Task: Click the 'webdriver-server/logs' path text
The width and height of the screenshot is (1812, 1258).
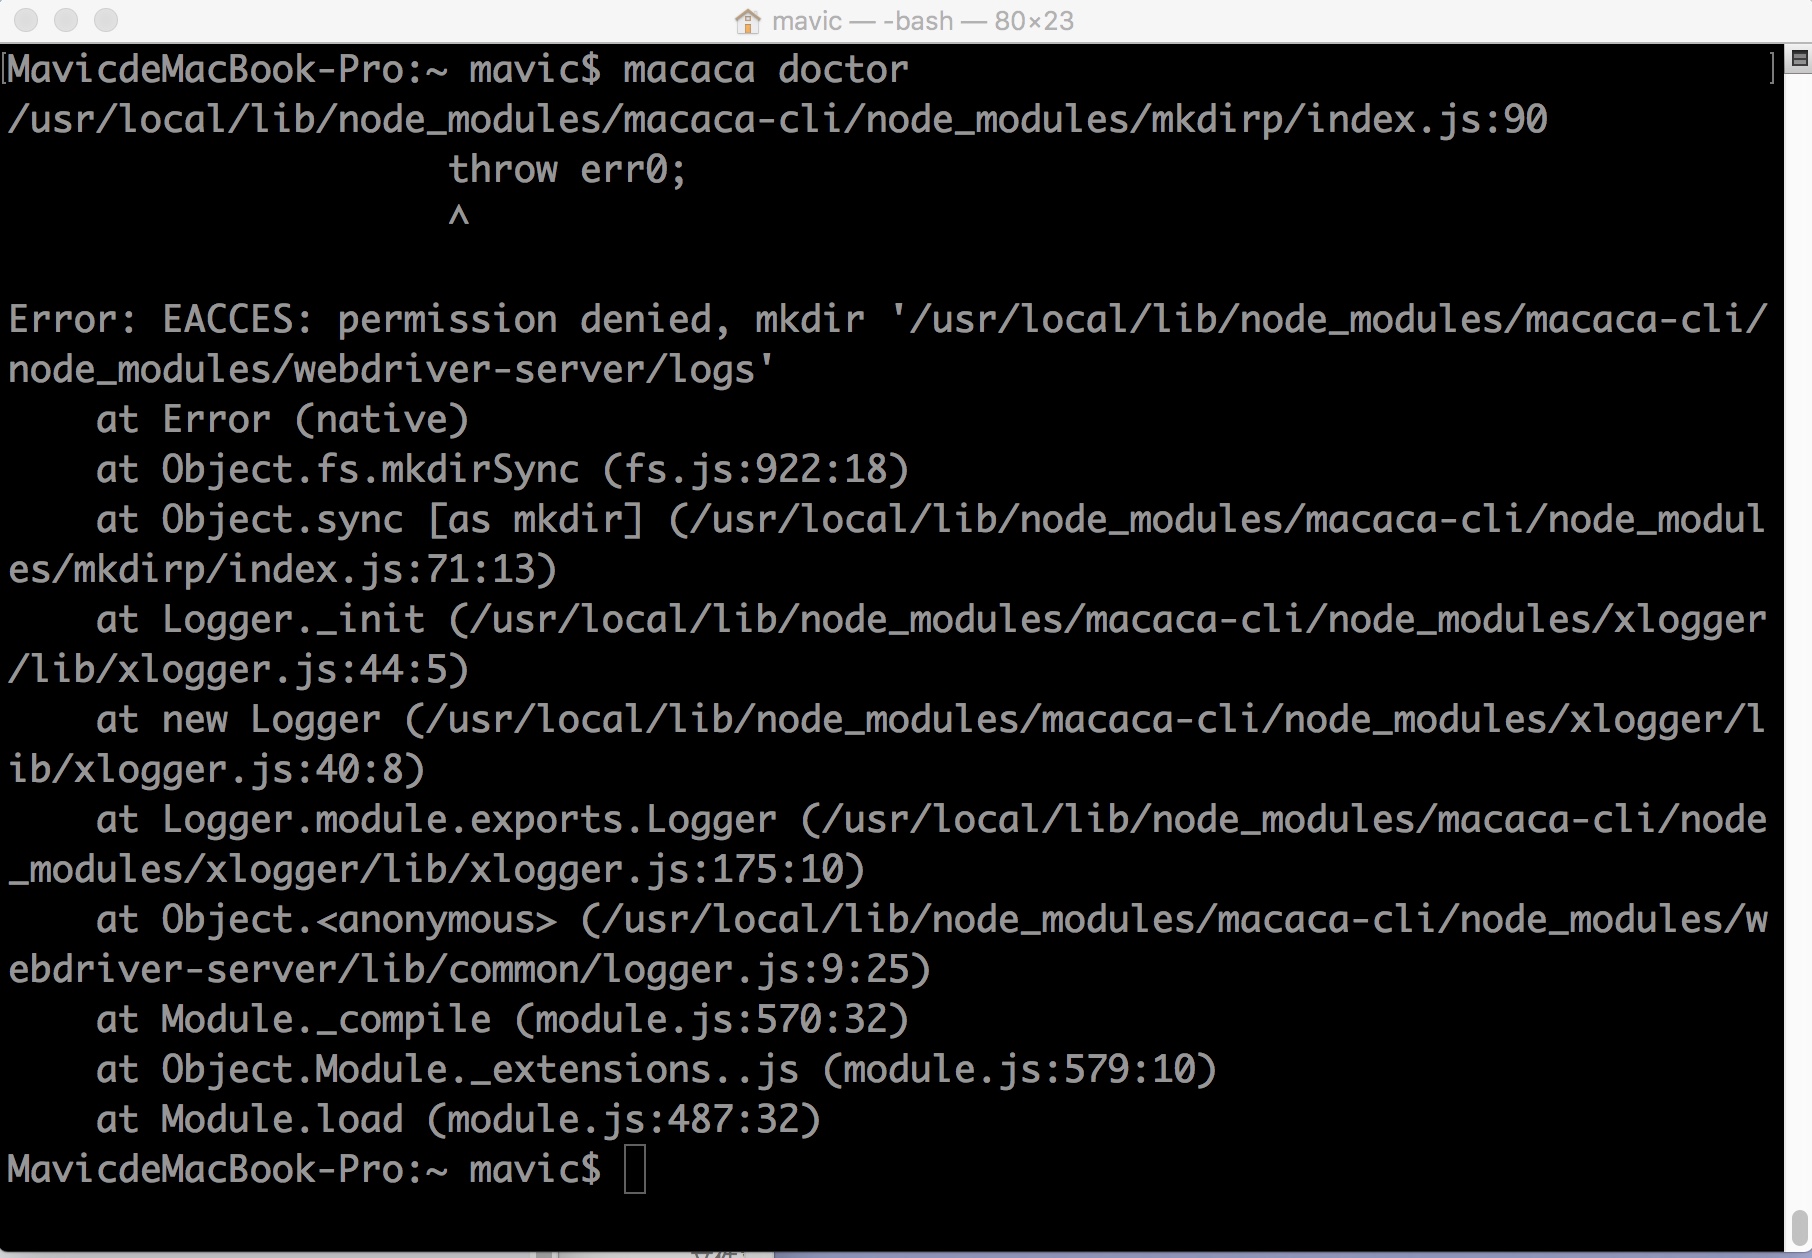Action: pos(523,370)
